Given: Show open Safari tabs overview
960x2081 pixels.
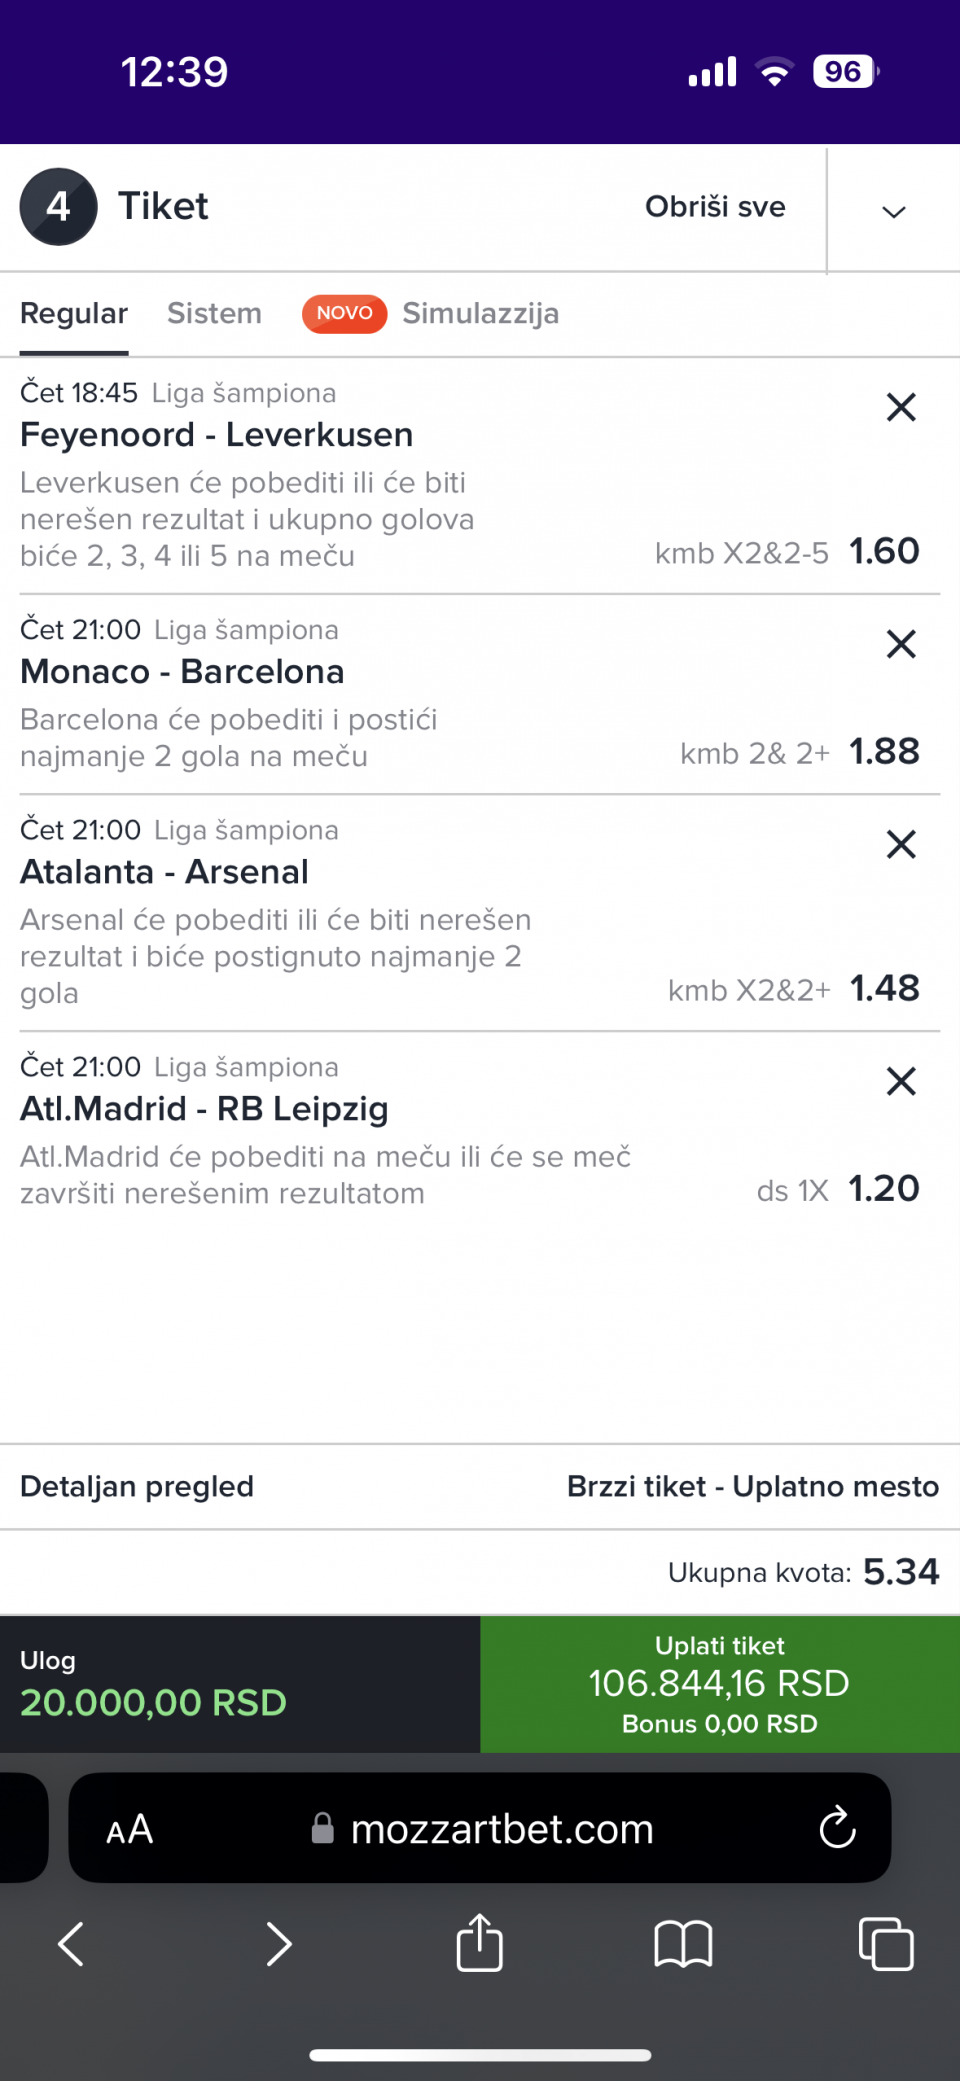Looking at the screenshot, I should click(x=886, y=1944).
